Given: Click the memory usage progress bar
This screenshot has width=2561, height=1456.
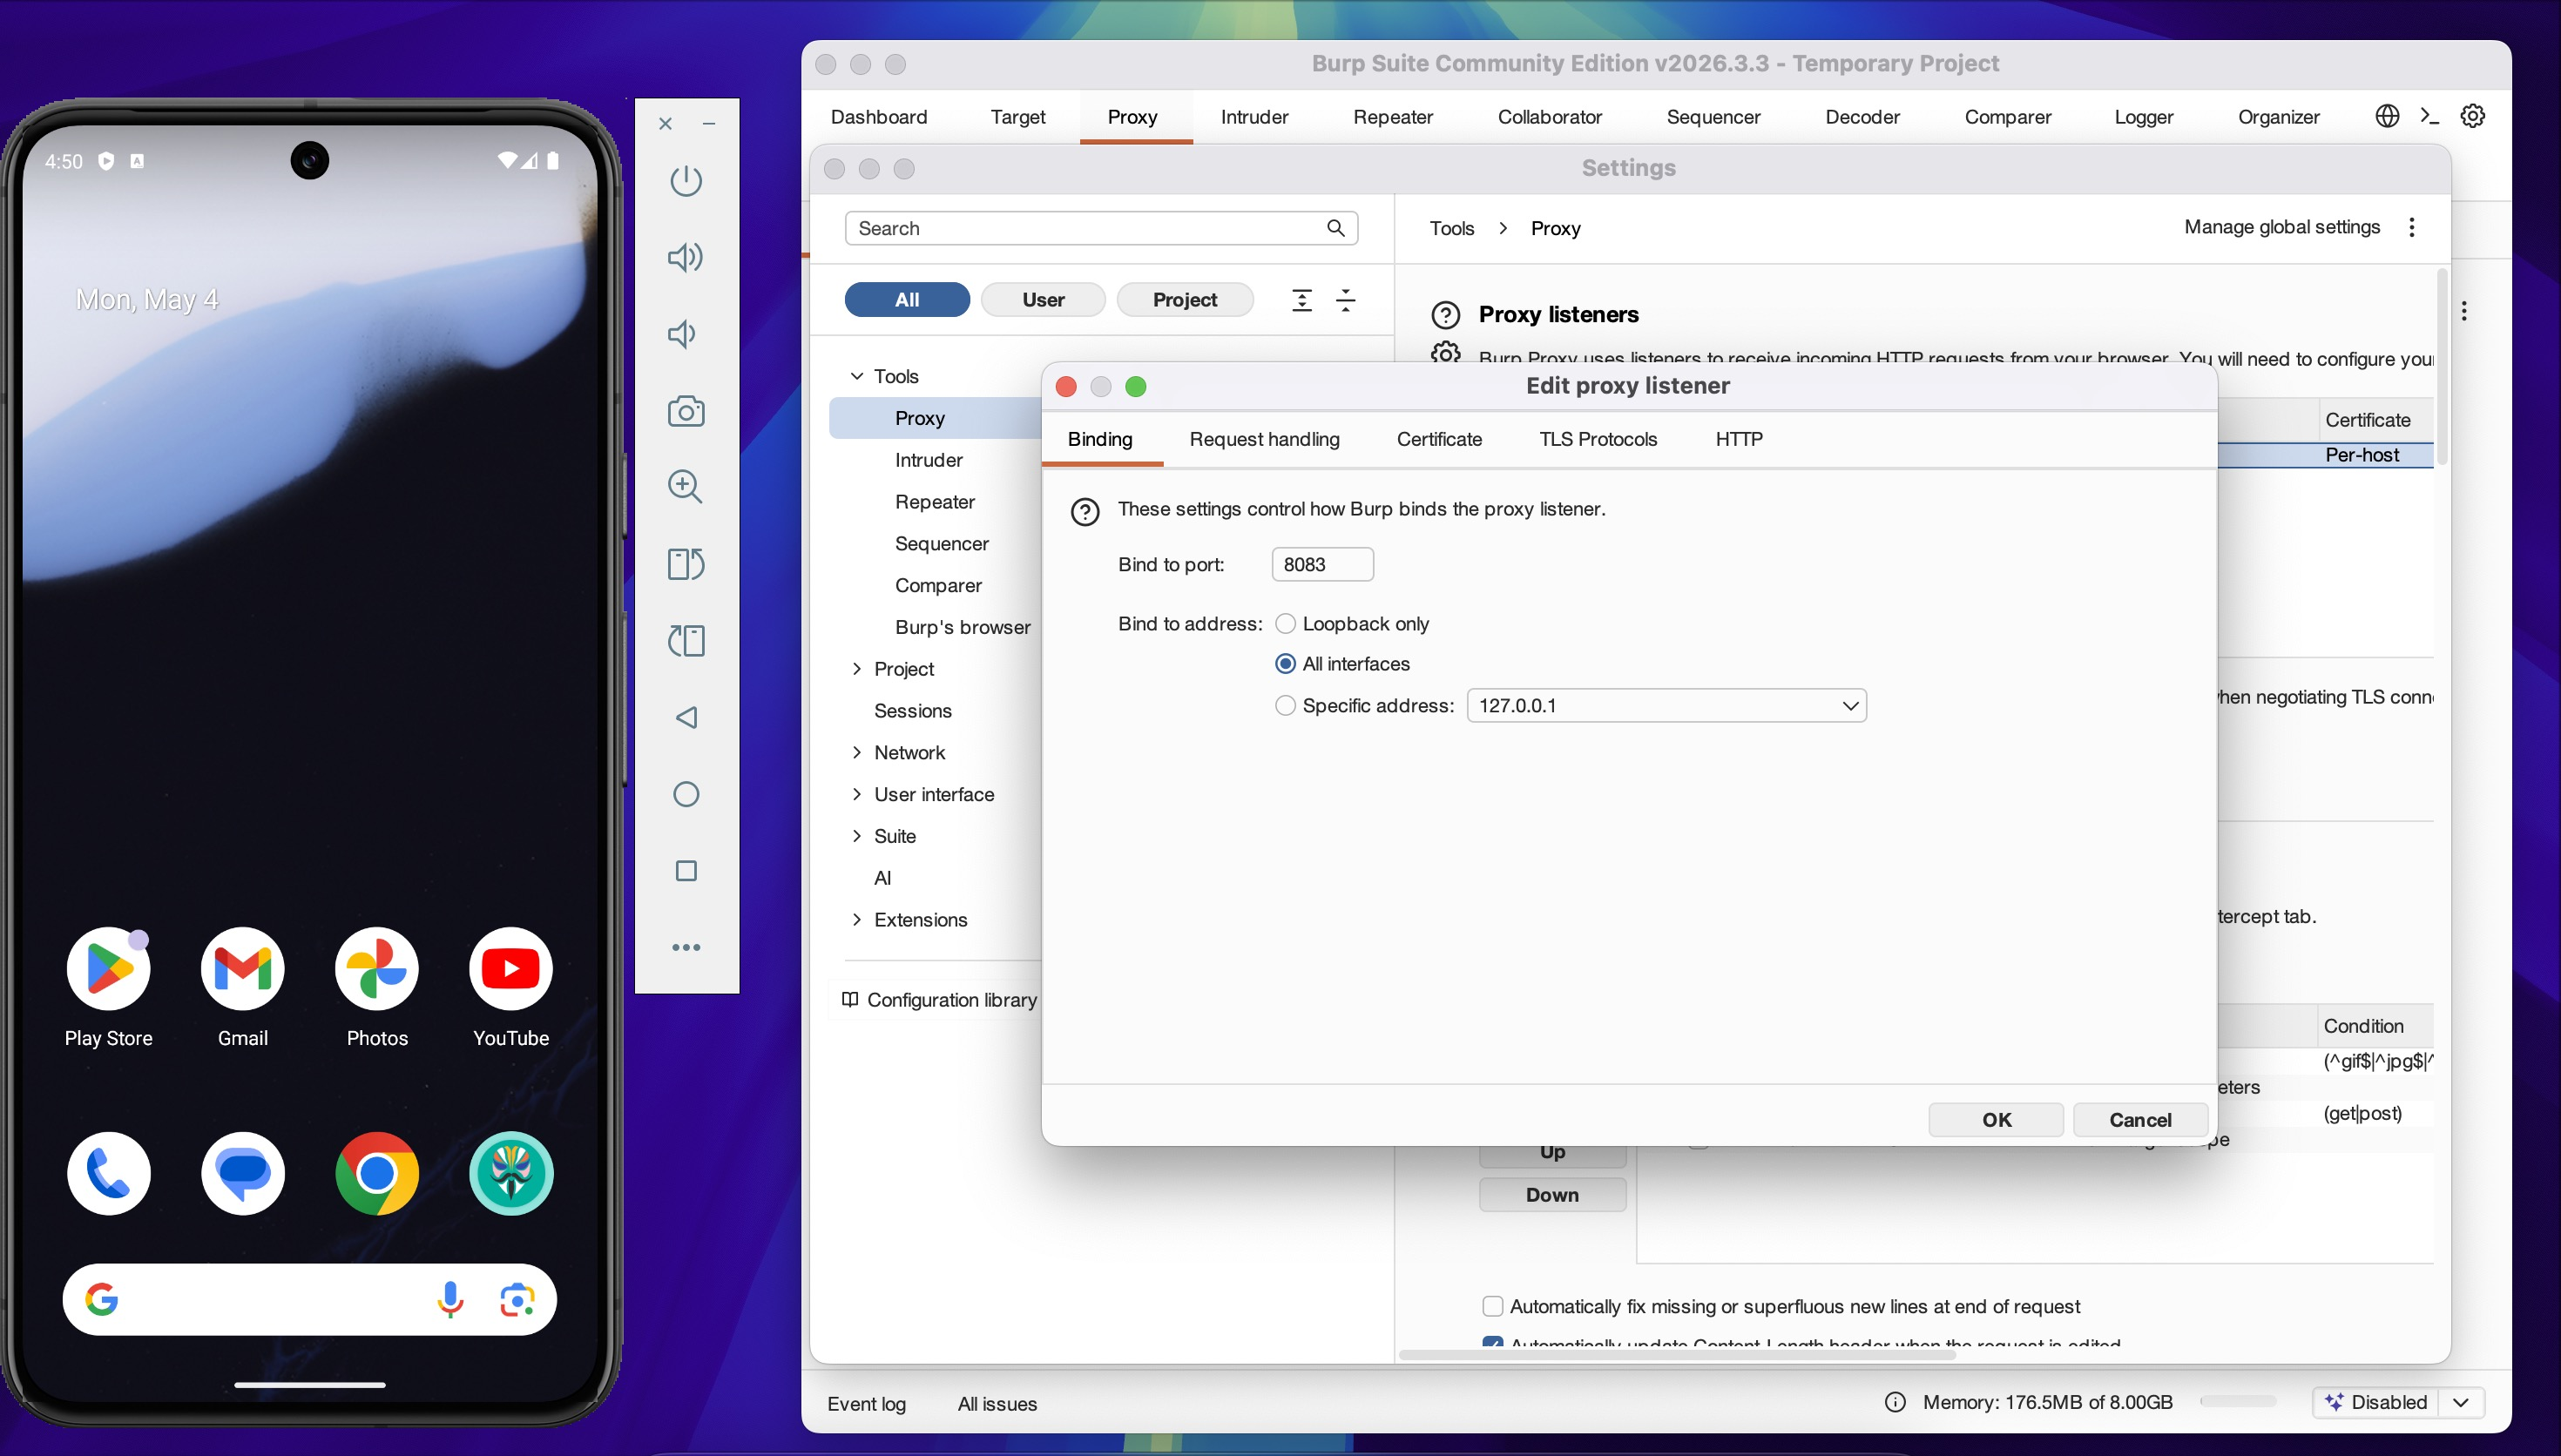Looking at the screenshot, I should [2238, 1402].
